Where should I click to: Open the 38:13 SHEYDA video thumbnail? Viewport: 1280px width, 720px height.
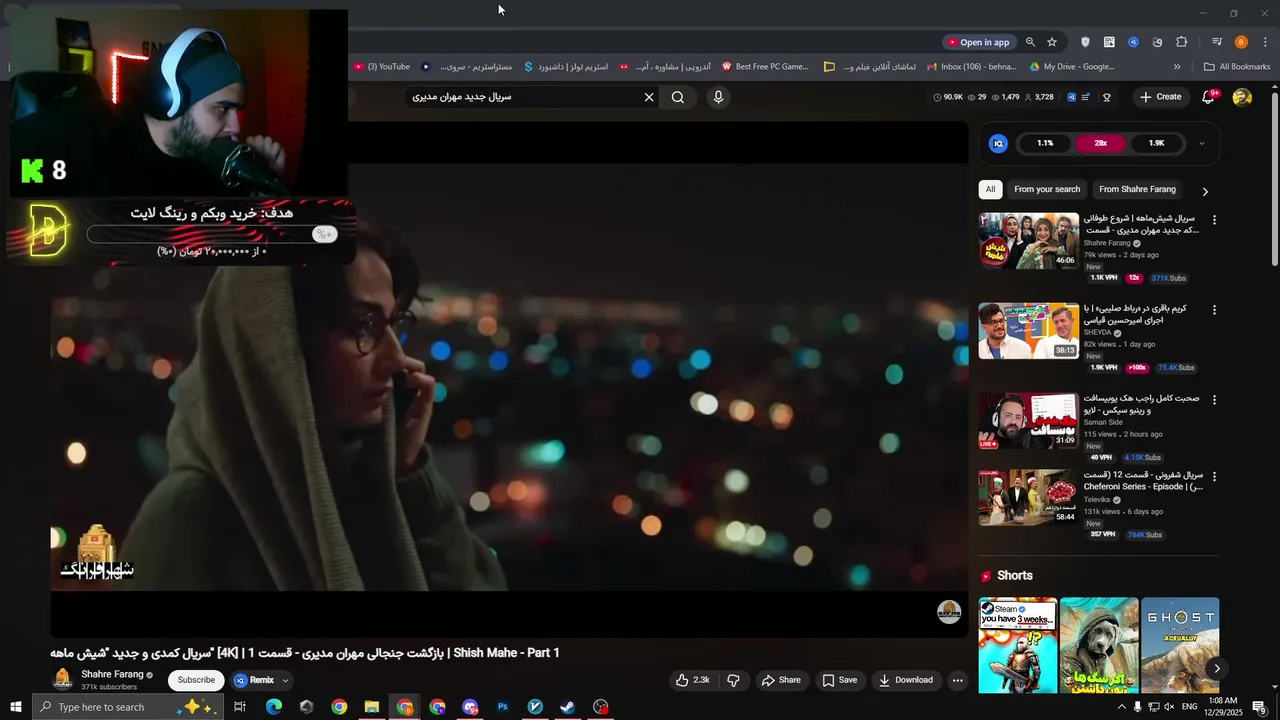1029,331
